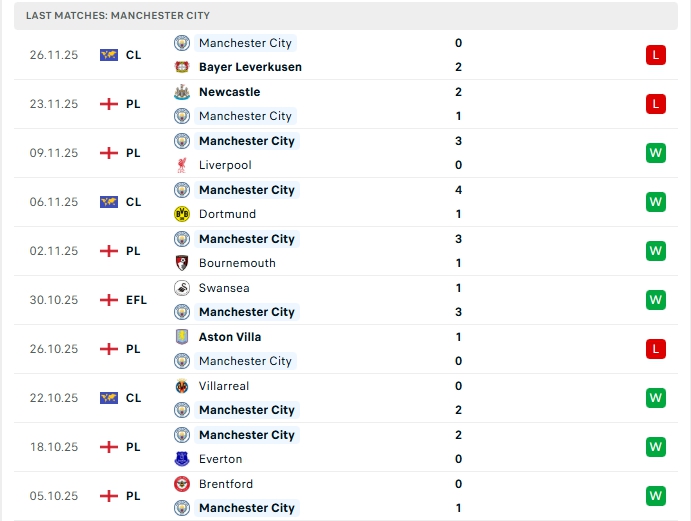The width and height of the screenshot is (691, 521).
Task: Click the Last Matches: Manchester City header
Action: click(x=118, y=16)
